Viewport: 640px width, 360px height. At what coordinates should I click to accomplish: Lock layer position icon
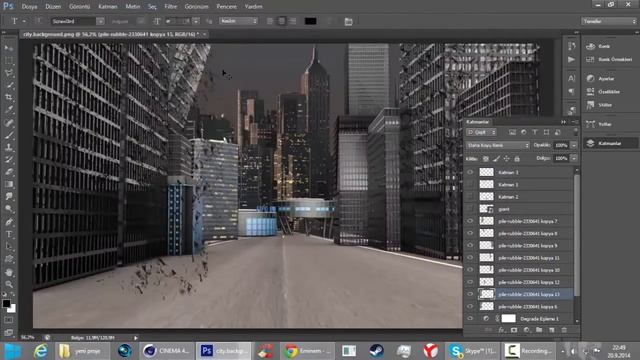point(507,158)
